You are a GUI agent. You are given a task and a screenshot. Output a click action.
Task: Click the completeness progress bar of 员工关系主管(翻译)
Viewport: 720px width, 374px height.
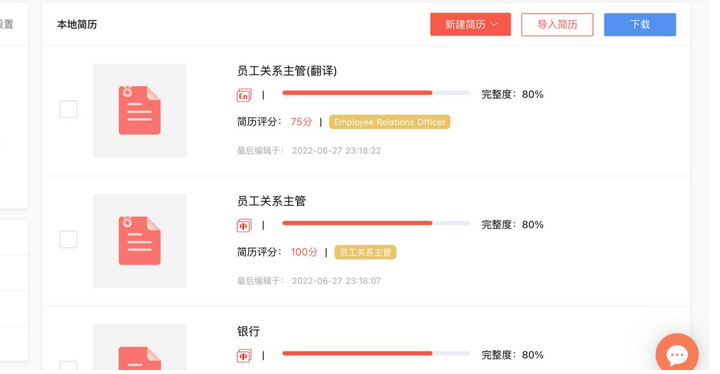[x=376, y=93]
